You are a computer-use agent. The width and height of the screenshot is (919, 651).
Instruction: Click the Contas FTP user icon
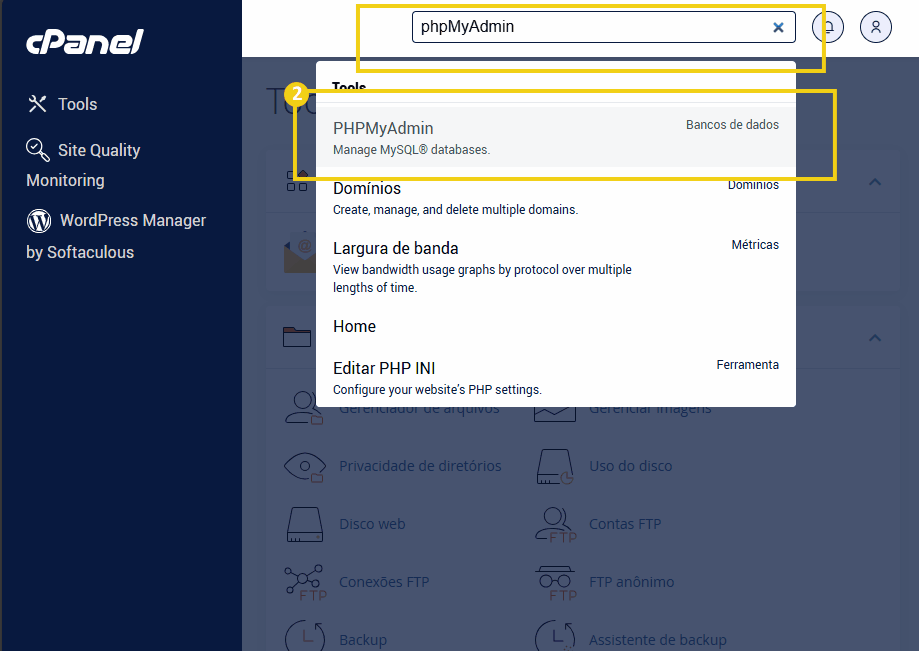pyautogui.click(x=556, y=524)
